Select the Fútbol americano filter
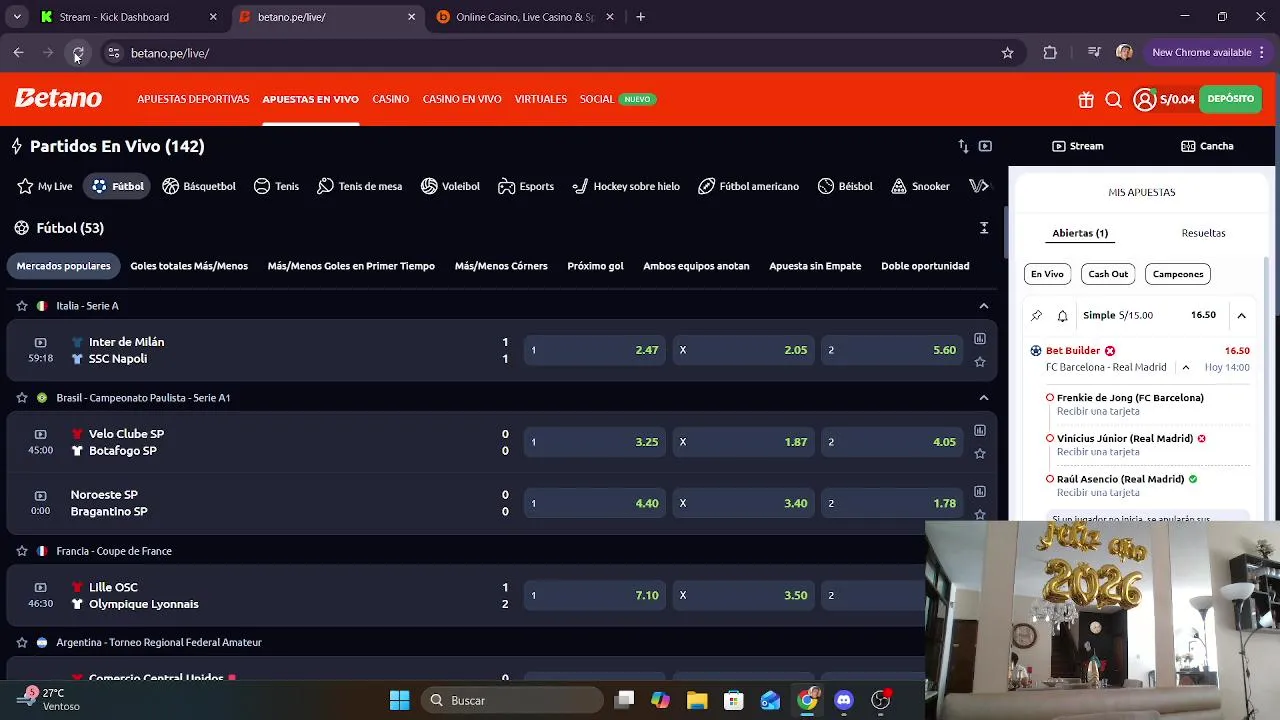 tap(748, 186)
